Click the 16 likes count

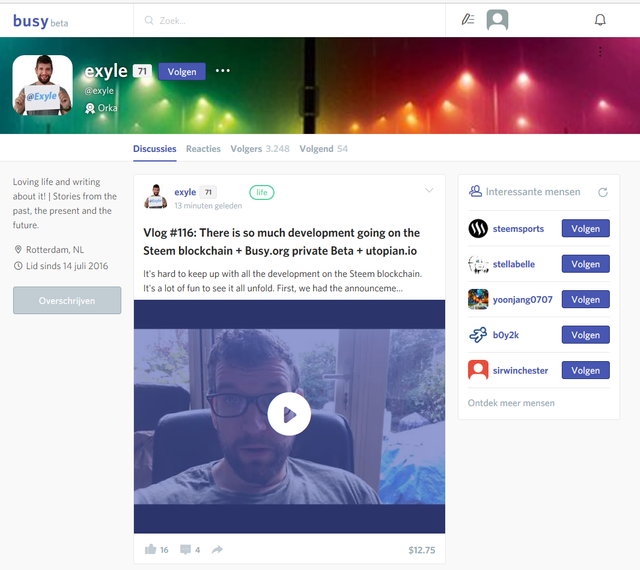164,550
